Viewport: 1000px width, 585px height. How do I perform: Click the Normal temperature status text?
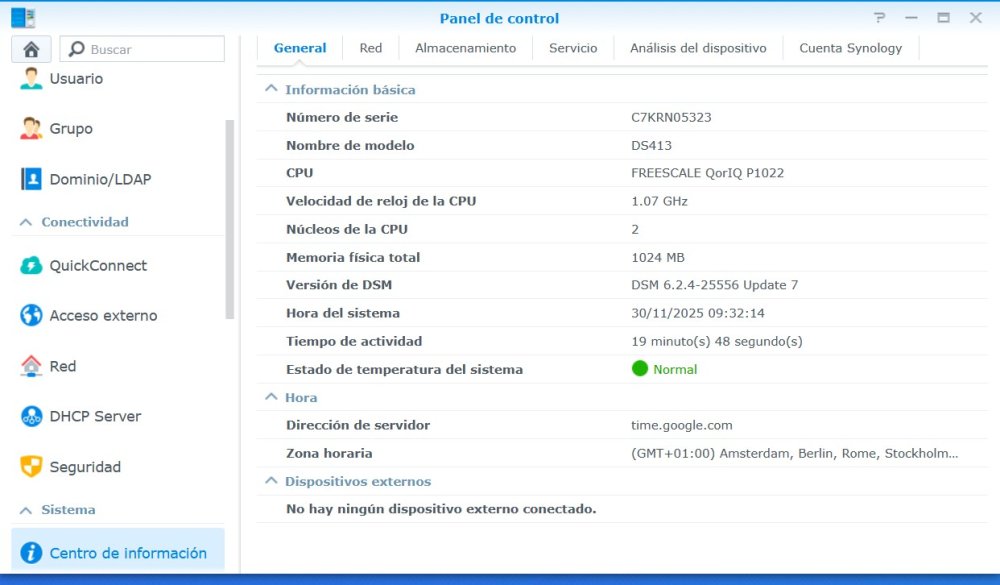point(675,369)
